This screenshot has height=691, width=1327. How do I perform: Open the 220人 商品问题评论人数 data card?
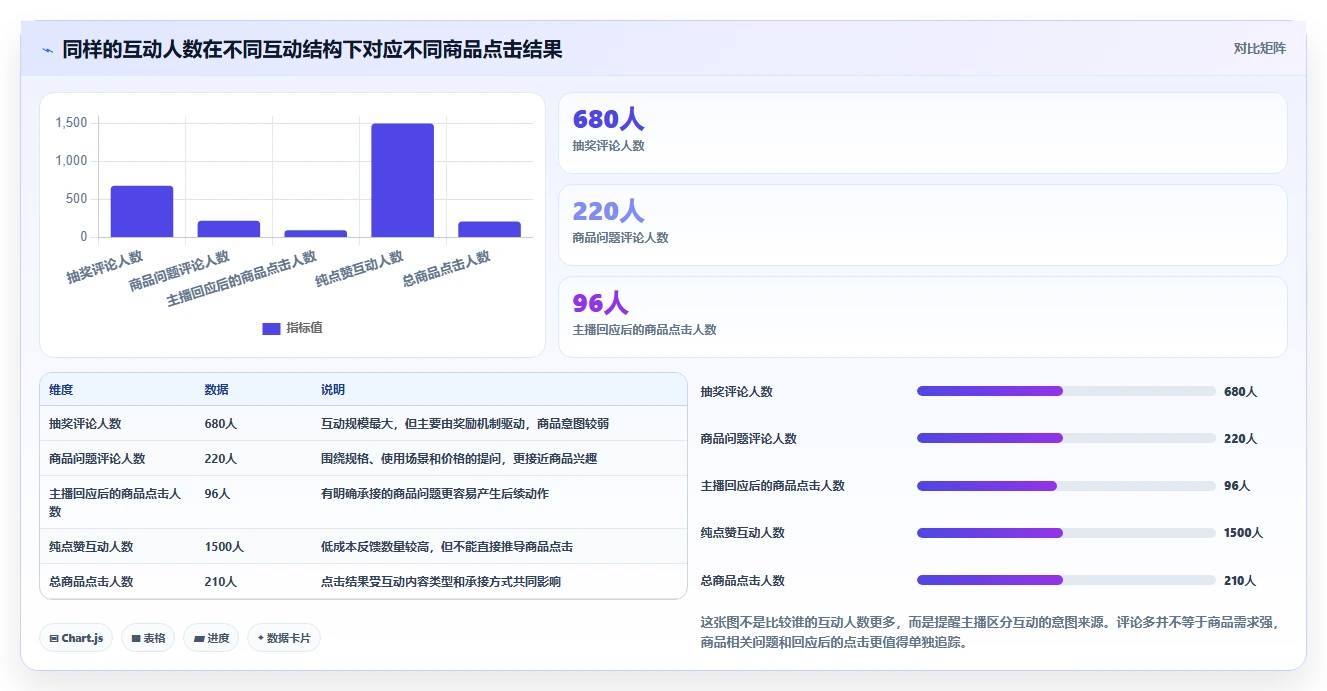click(922, 225)
